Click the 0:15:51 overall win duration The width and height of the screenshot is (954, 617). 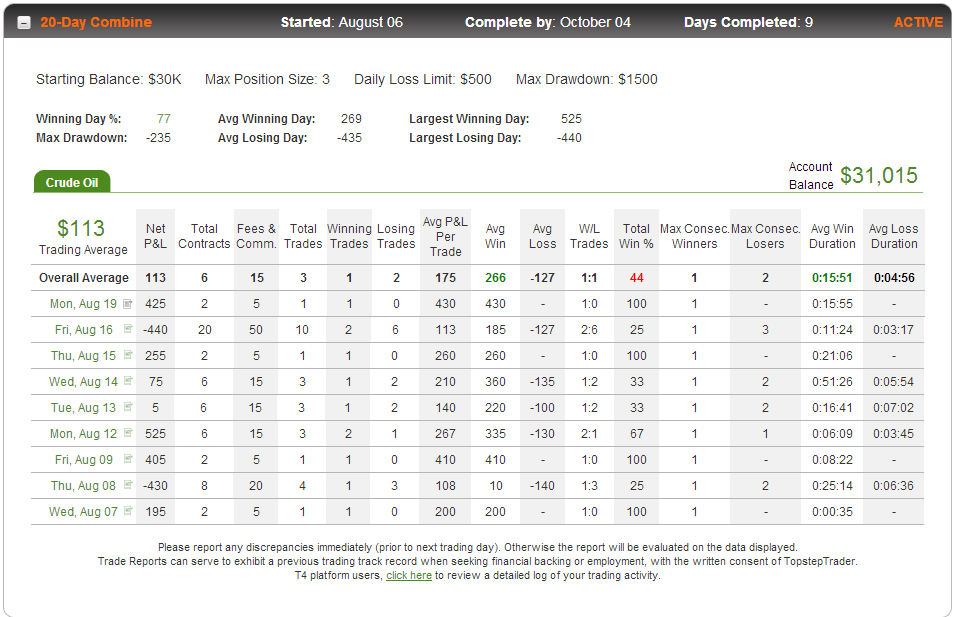[832, 278]
